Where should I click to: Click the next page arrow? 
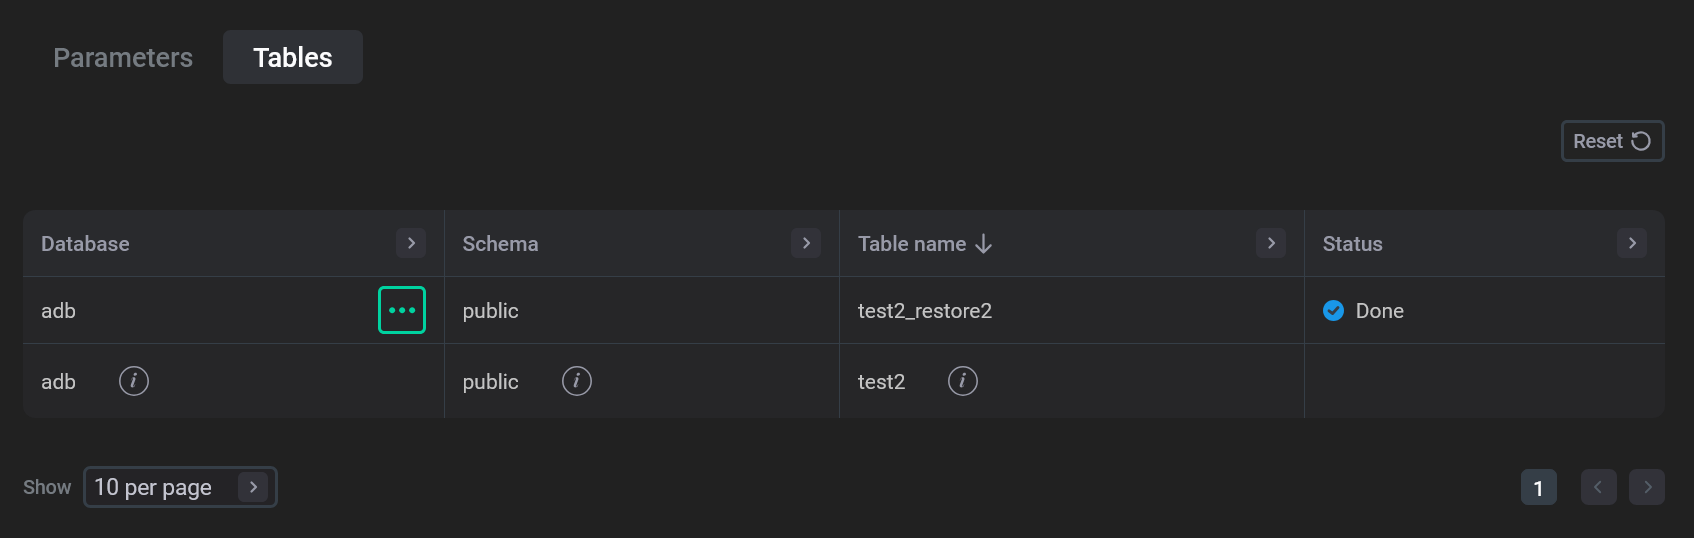click(x=1646, y=488)
